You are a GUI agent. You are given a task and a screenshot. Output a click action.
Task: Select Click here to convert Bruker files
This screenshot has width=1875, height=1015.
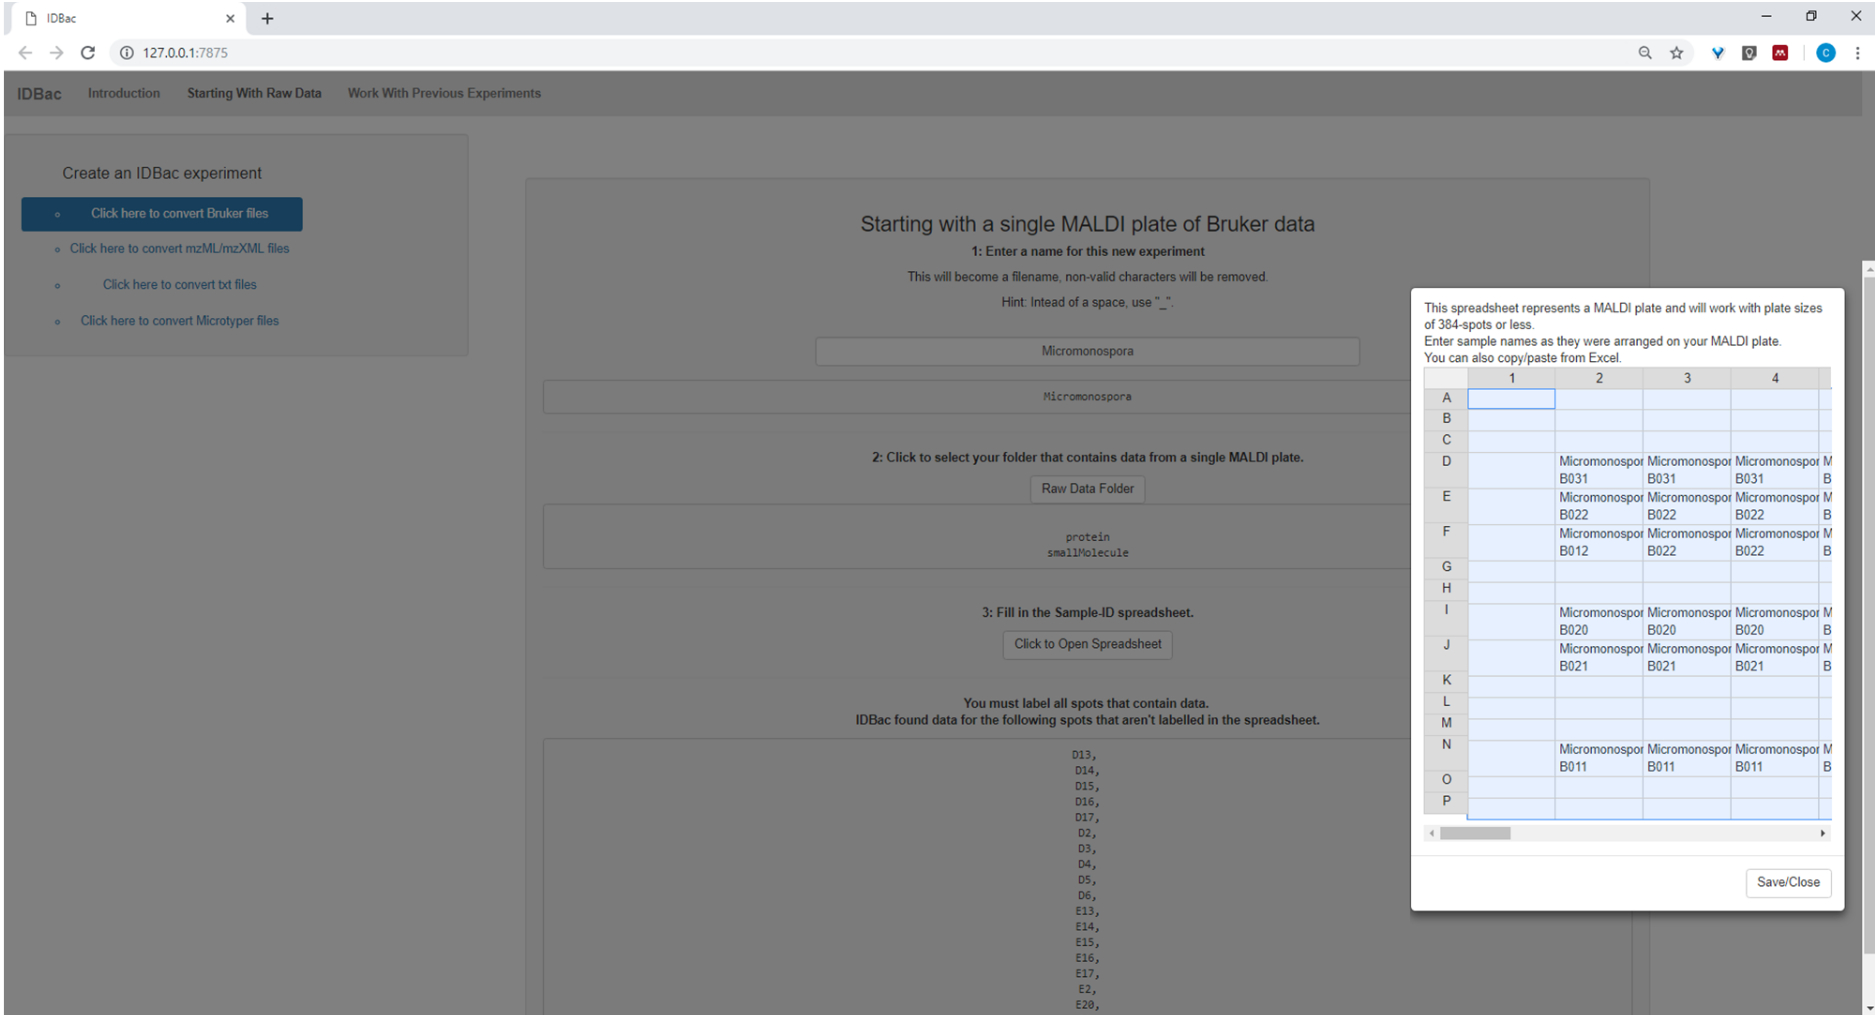tap(162, 213)
